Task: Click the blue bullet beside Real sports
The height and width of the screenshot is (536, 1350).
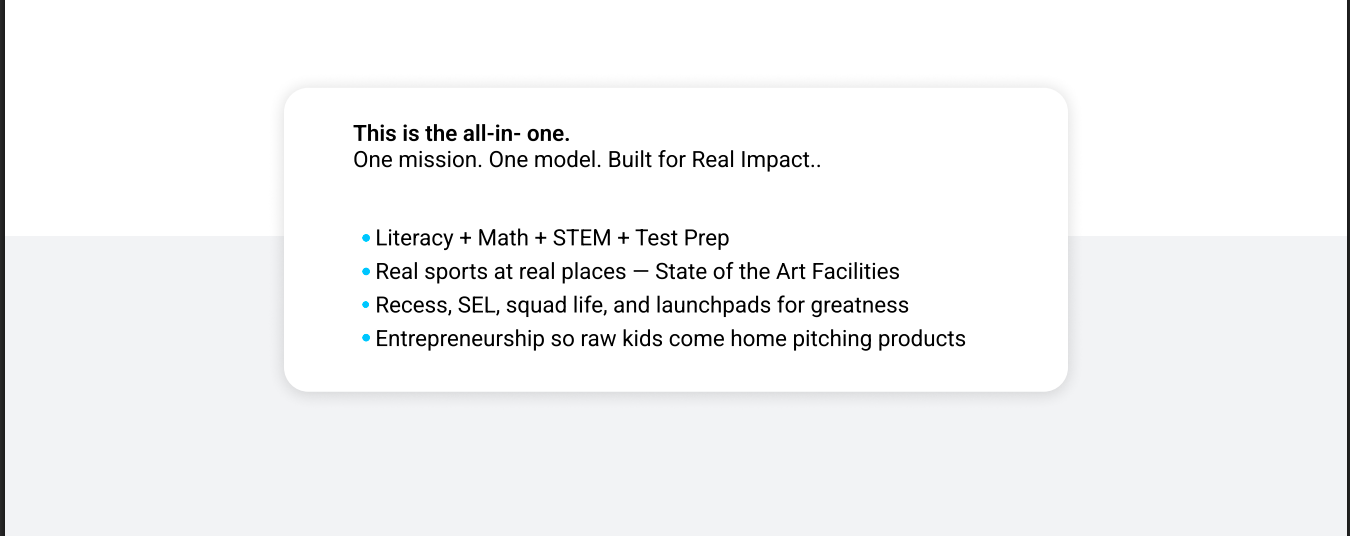Action: [x=366, y=272]
